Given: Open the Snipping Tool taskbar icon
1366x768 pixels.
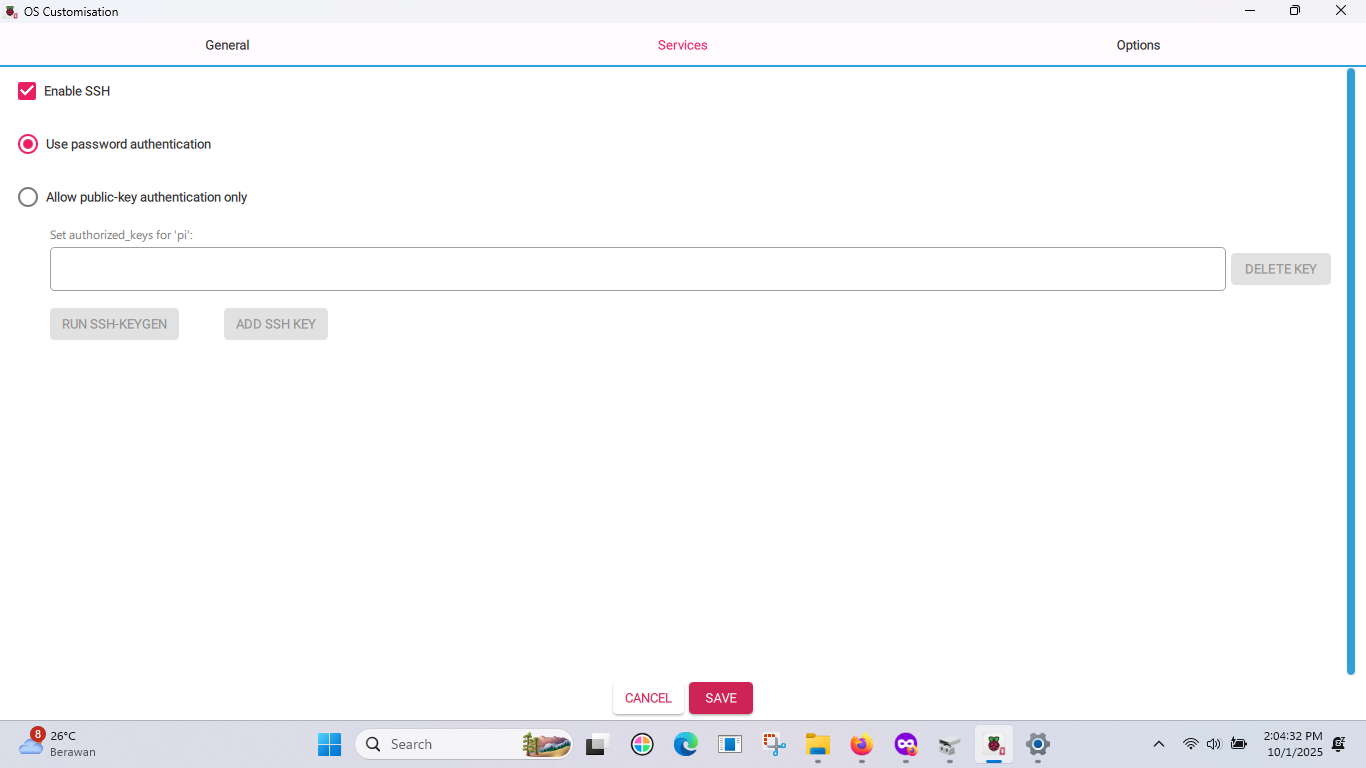Looking at the screenshot, I should click(x=774, y=744).
